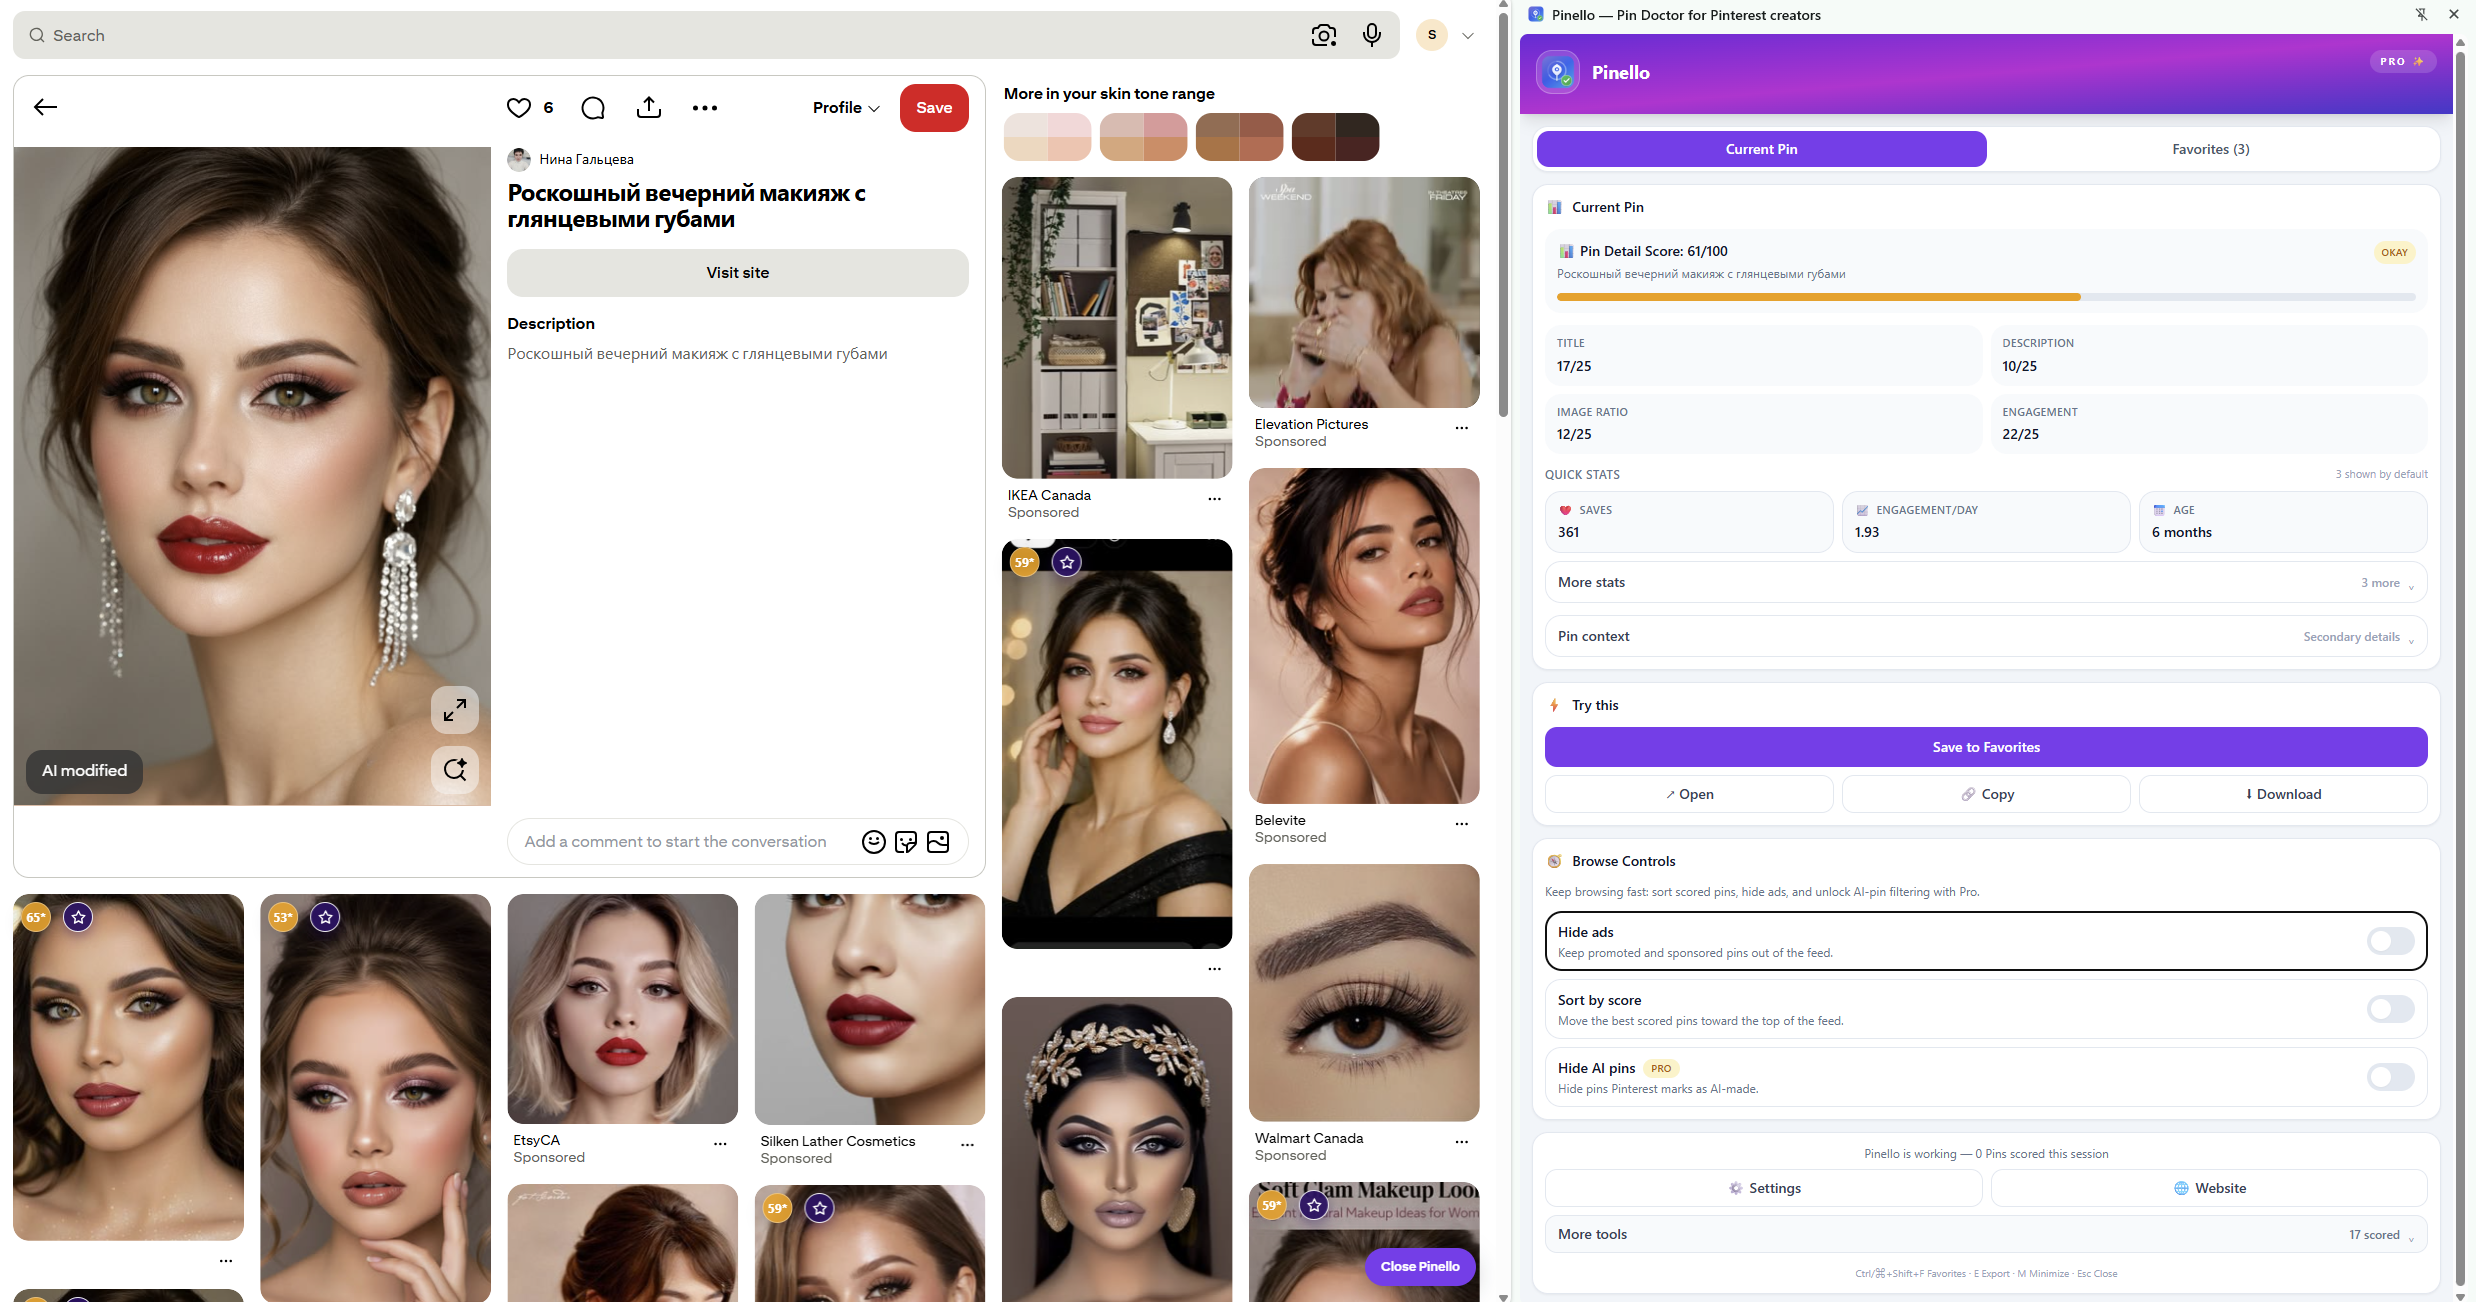This screenshot has width=2476, height=1302.
Task: Click the microphone voice search icon
Action: 1372,35
